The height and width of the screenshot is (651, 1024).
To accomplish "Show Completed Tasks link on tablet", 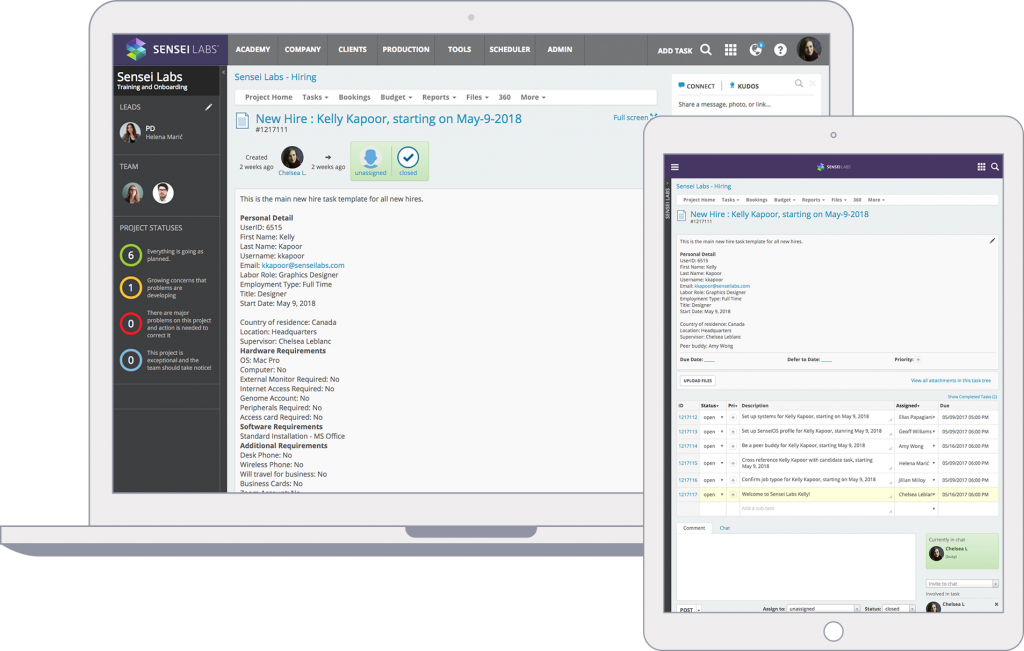I will click(x=972, y=397).
